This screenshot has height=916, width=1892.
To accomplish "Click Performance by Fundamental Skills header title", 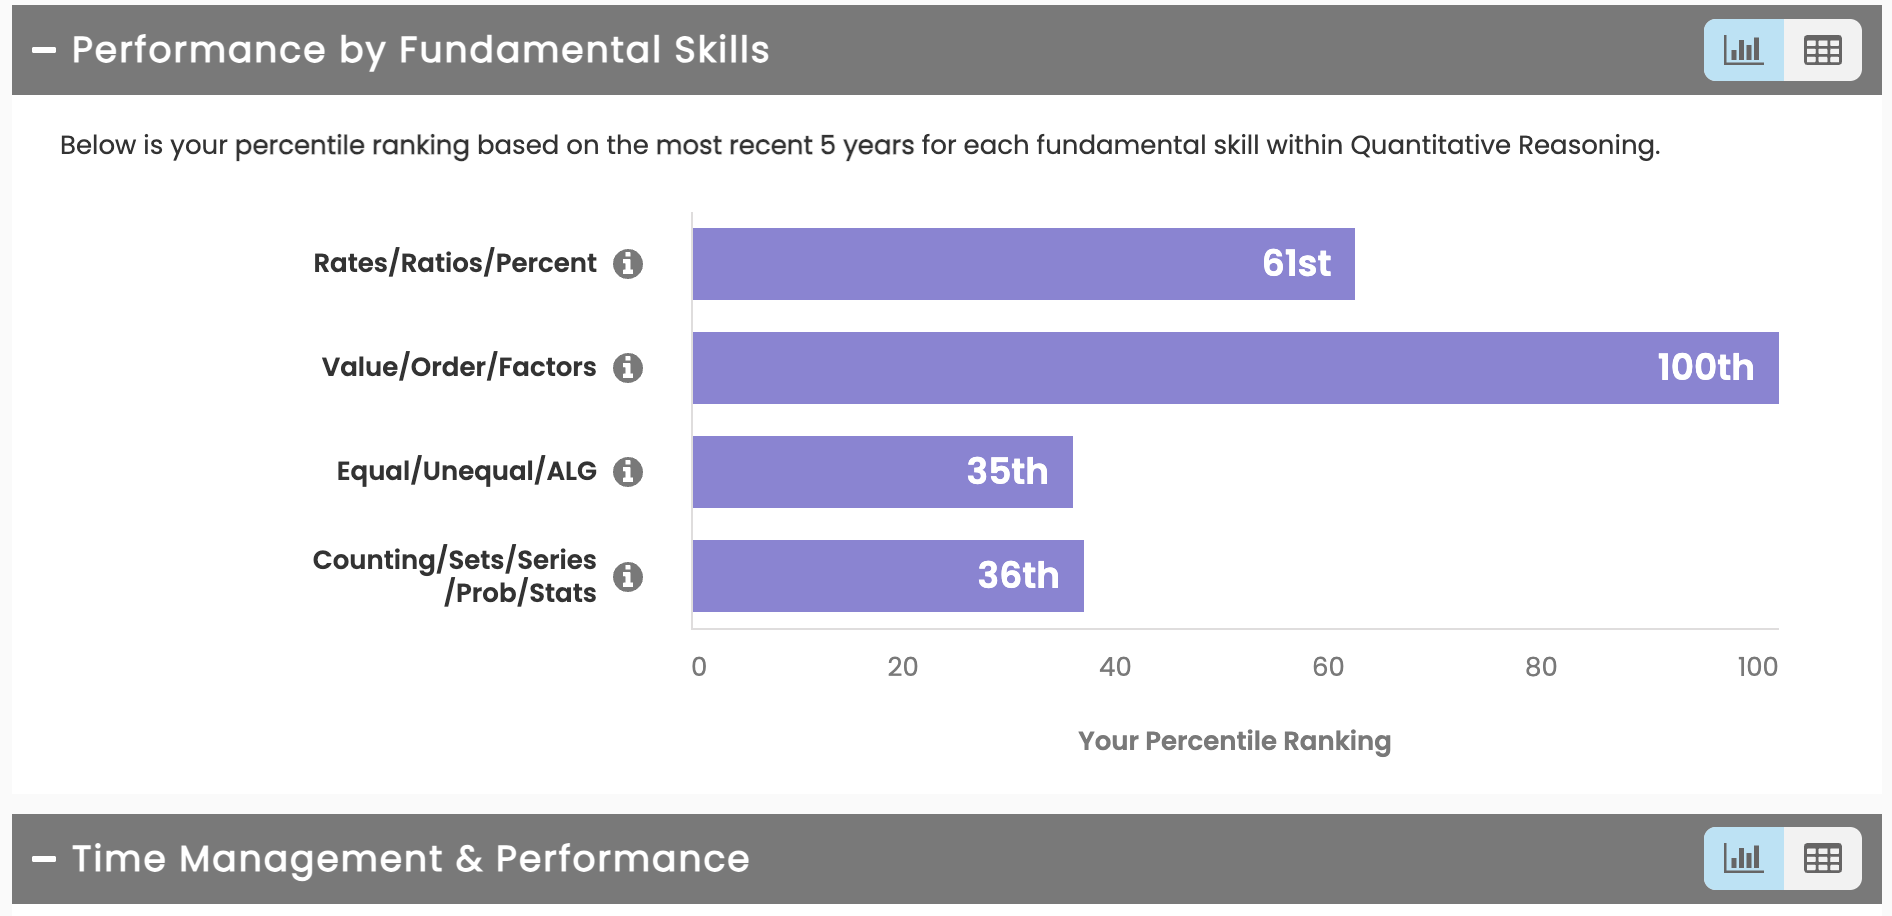I will click(x=420, y=50).
